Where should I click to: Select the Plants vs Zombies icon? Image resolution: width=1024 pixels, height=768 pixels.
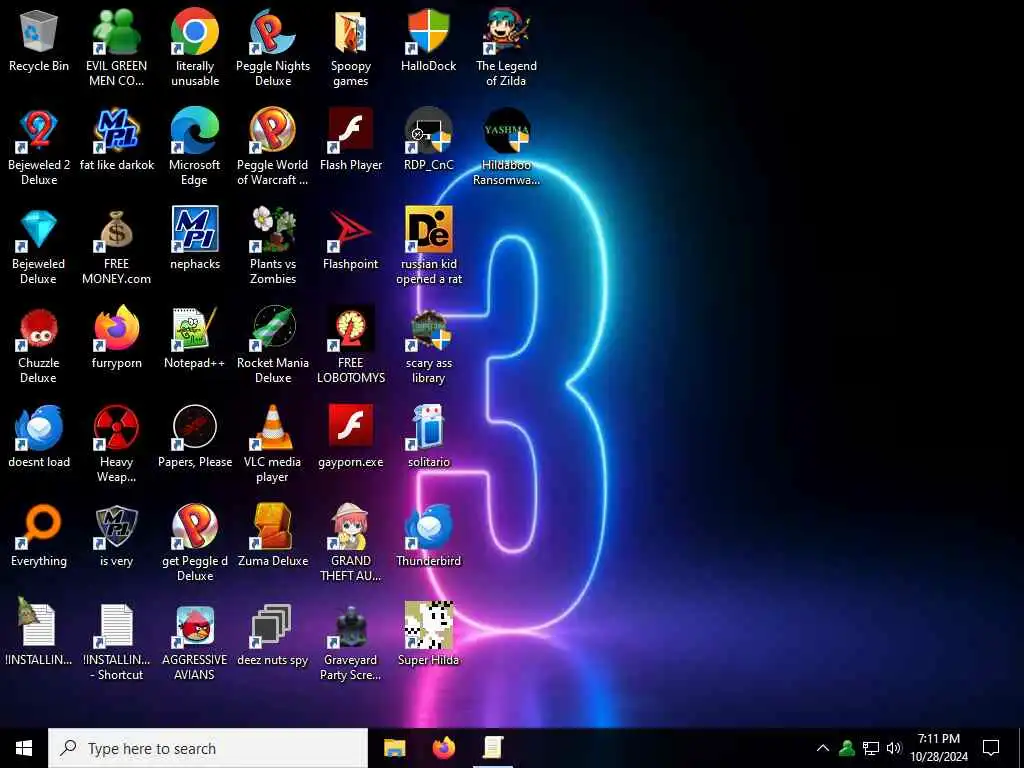click(272, 230)
